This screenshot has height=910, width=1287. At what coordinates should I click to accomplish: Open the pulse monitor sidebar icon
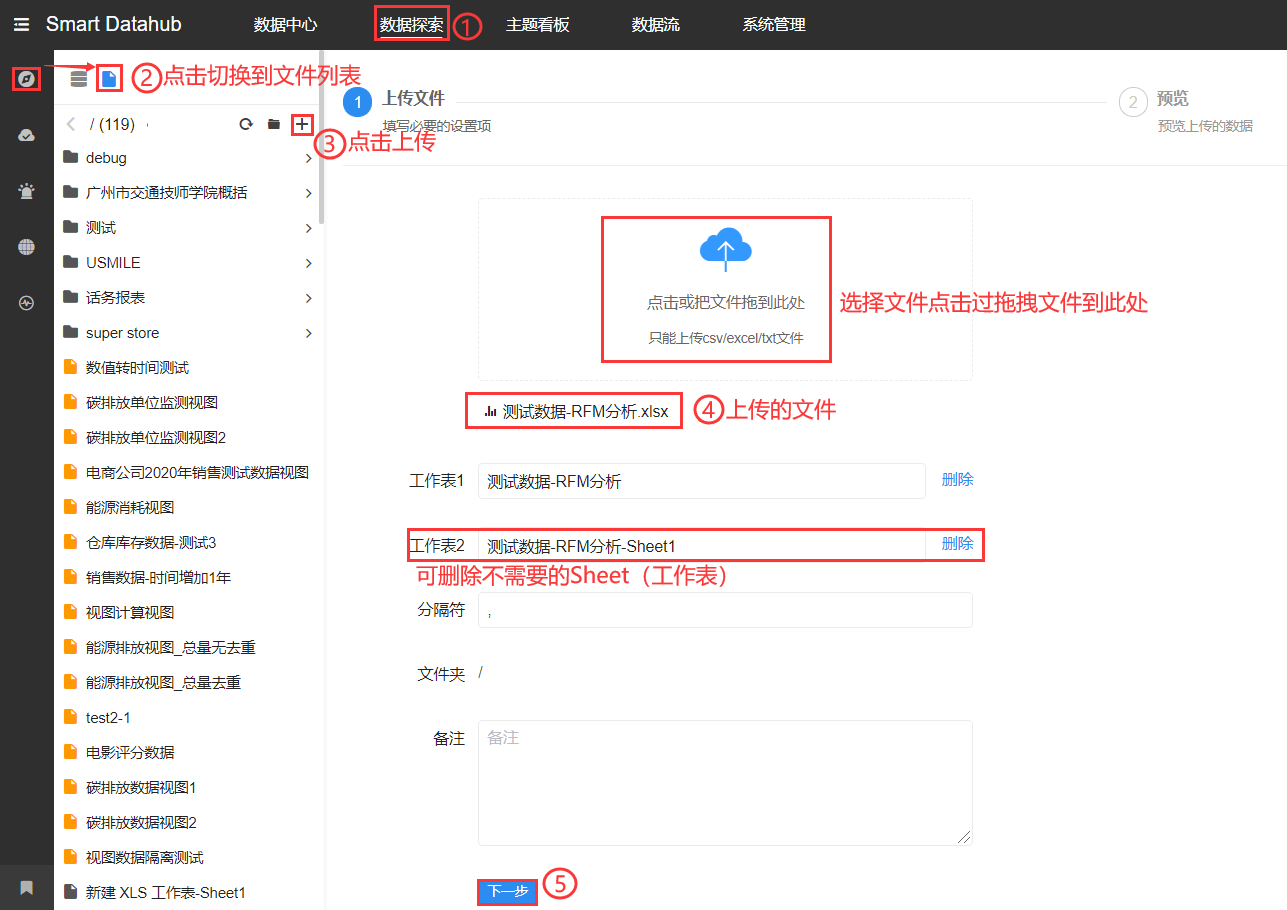(x=27, y=303)
